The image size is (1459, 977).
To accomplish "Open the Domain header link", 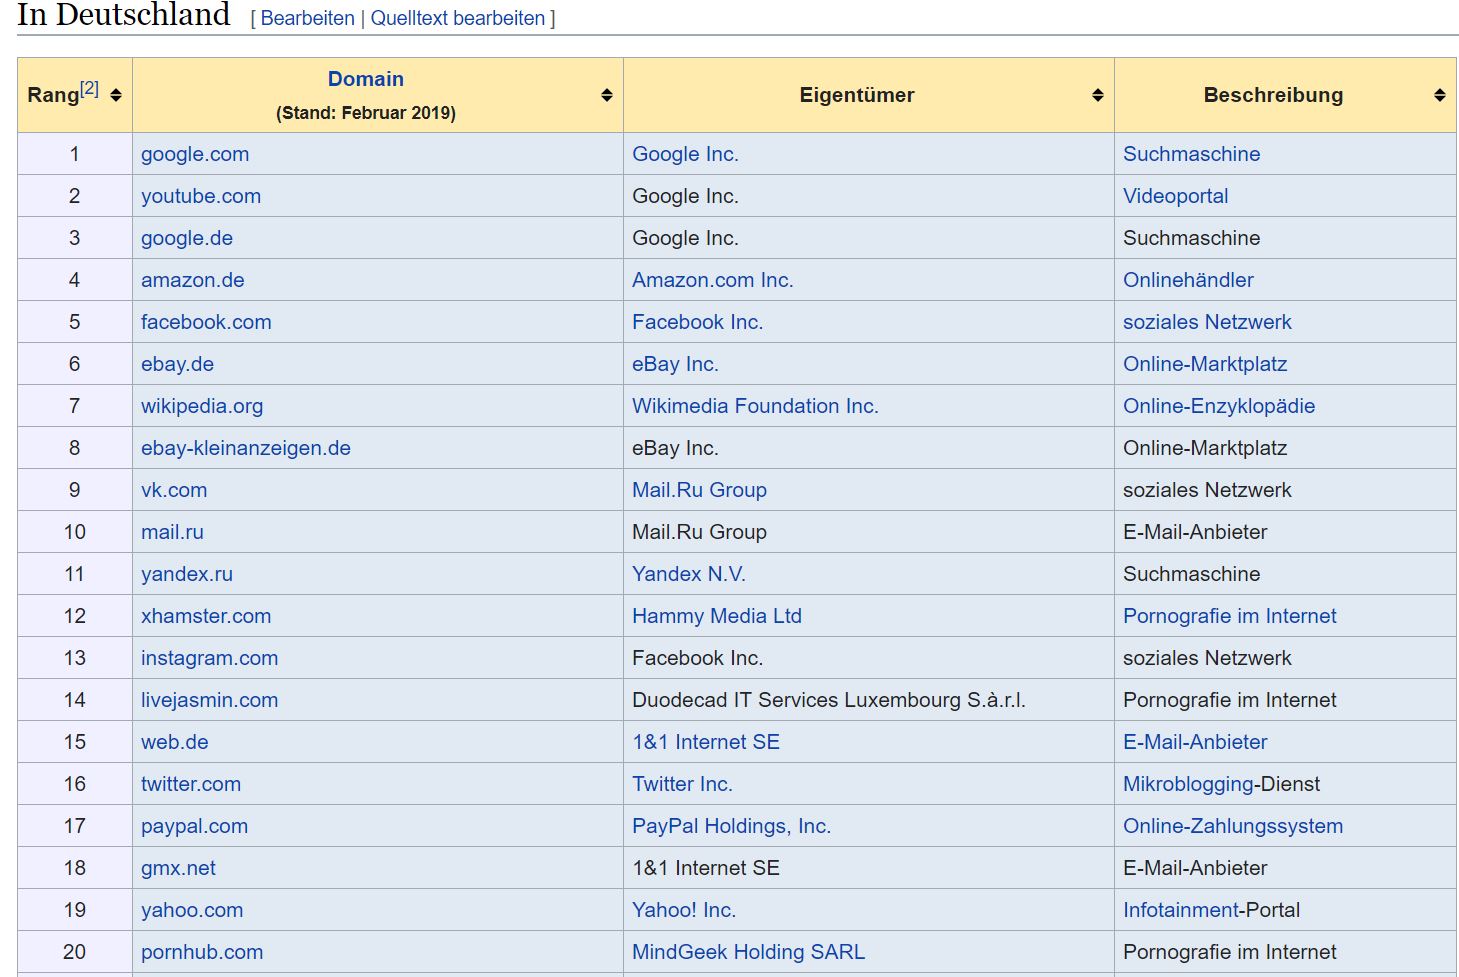I will (x=366, y=79).
